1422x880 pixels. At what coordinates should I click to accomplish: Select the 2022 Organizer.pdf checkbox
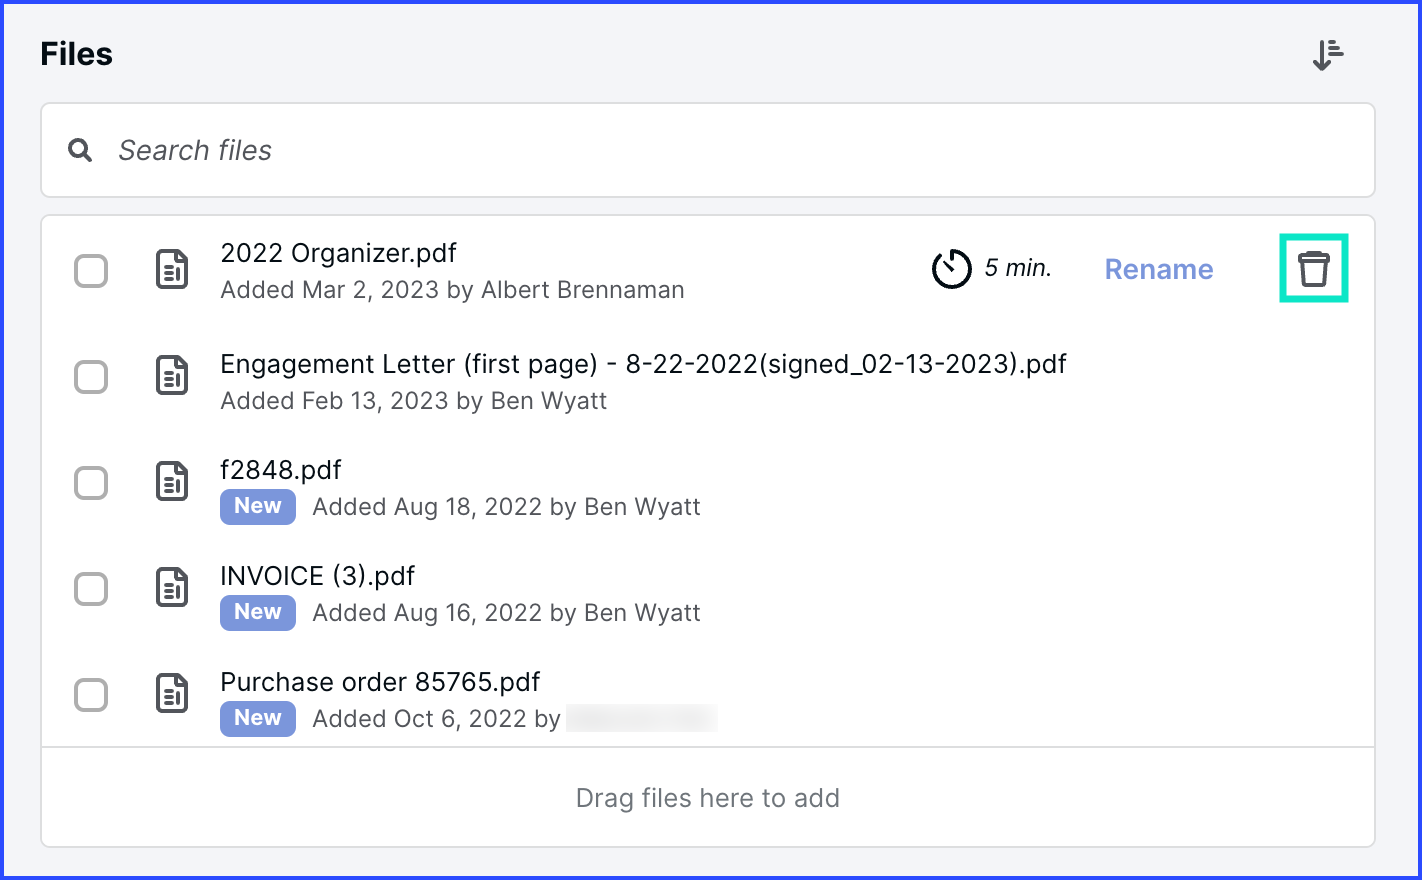[91, 271]
